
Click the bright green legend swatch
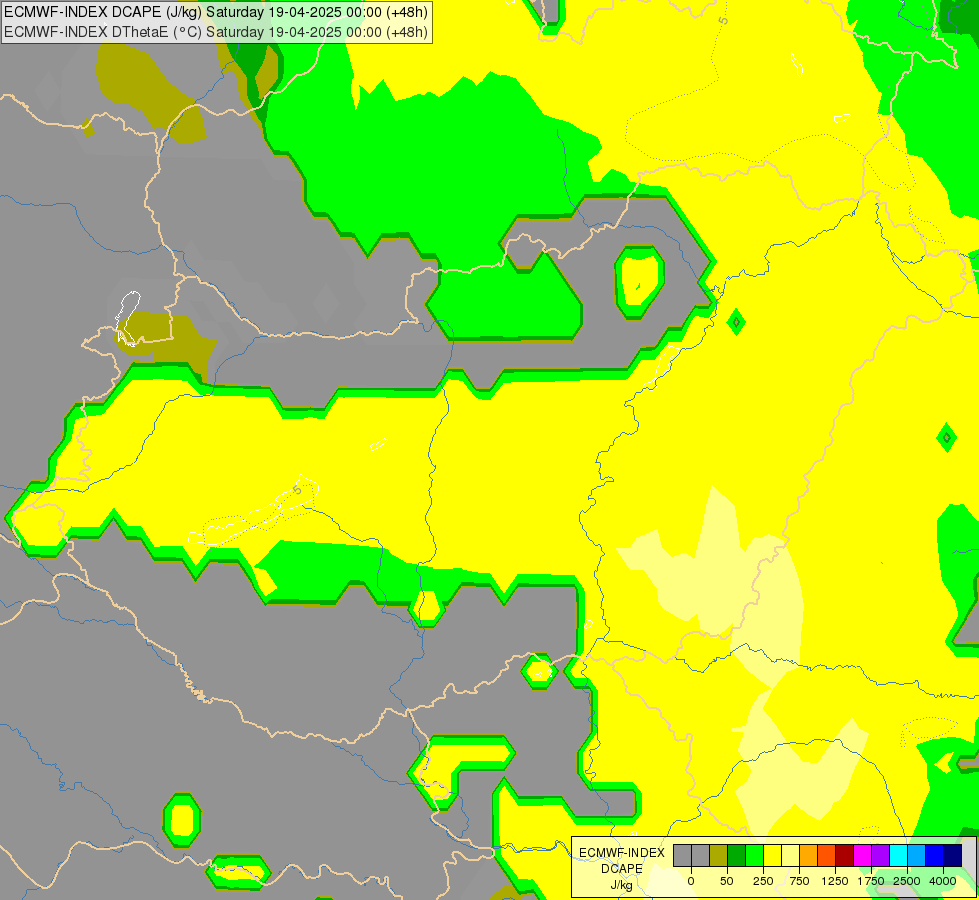click(754, 855)
